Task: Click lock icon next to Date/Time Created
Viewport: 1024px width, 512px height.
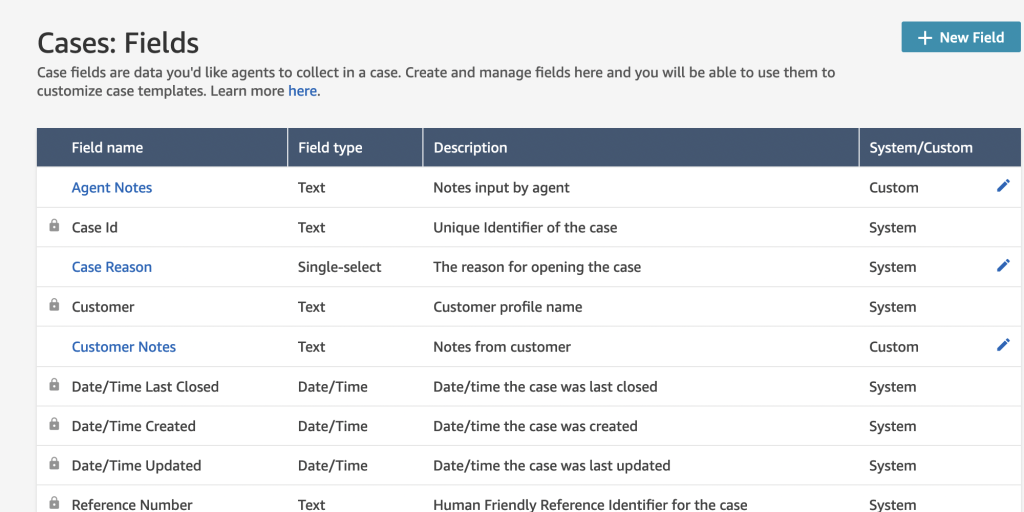Action: click(x=55, y=425)
